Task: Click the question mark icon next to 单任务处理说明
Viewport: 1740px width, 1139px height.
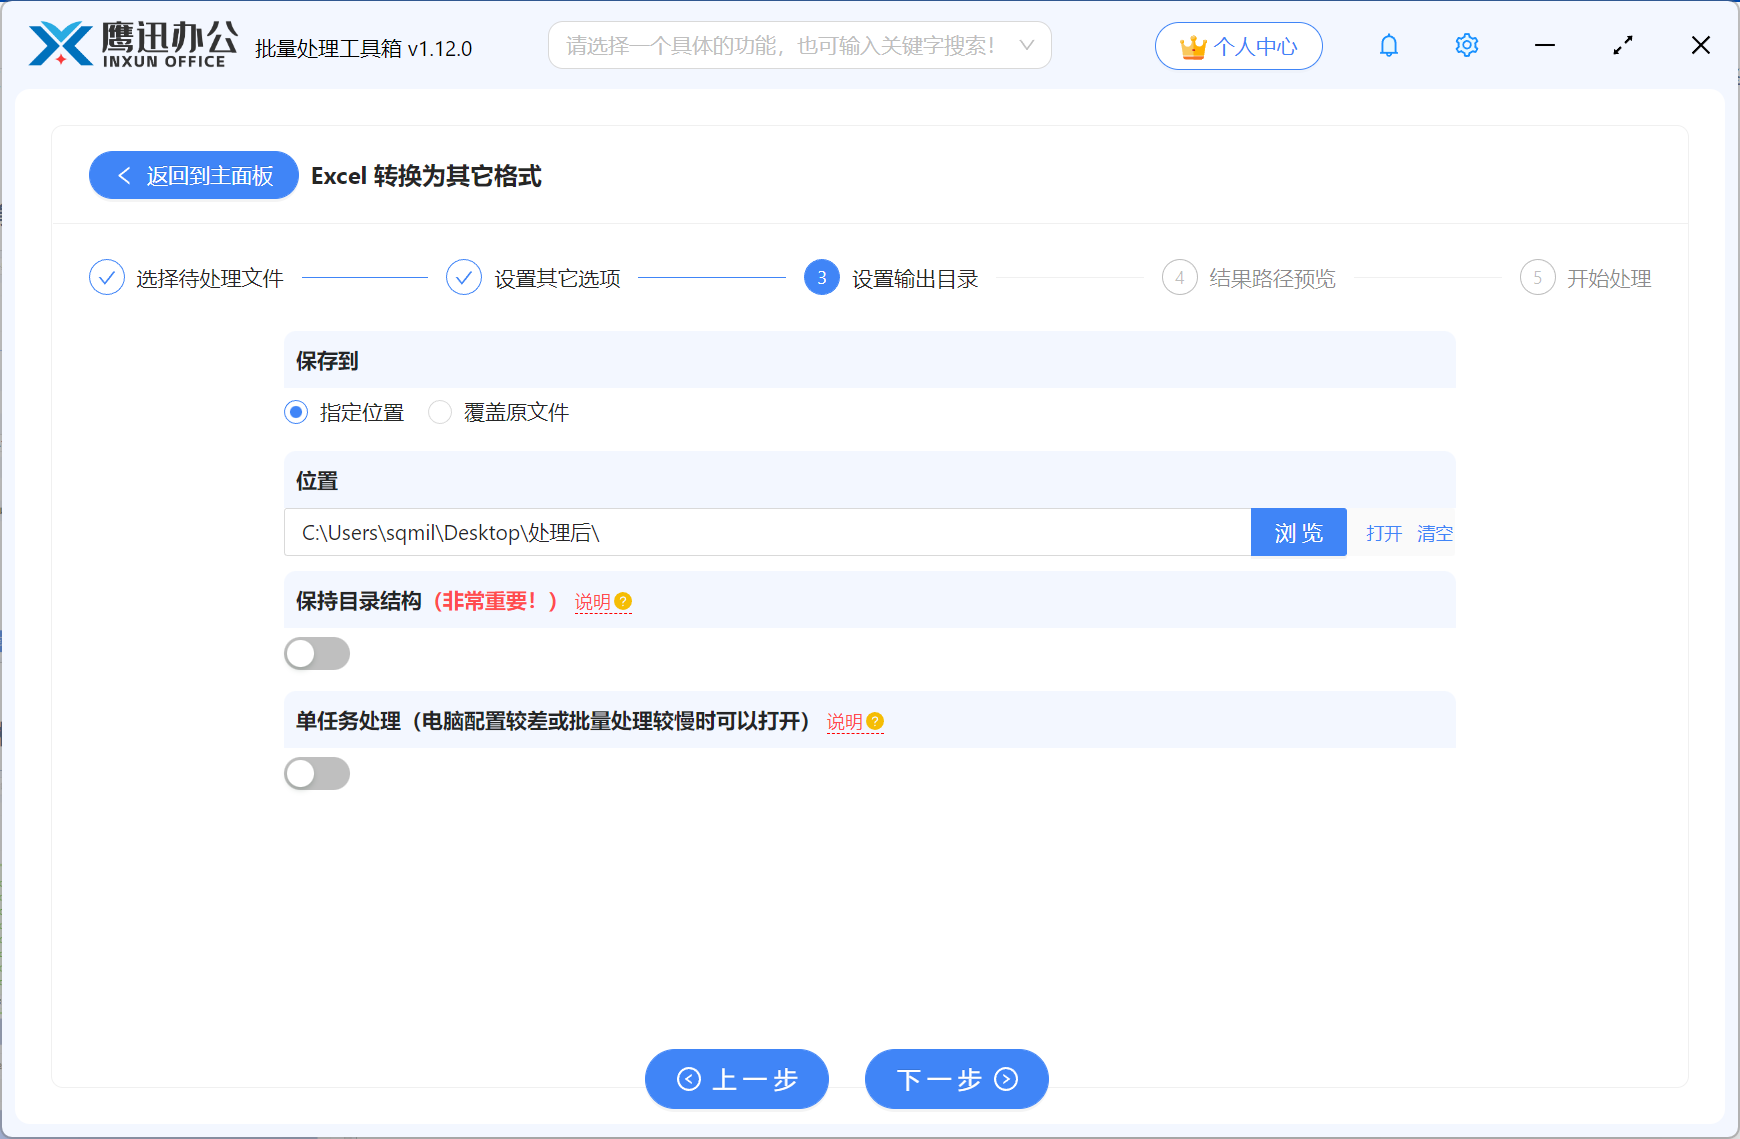Action: click(x=875, y=720)
